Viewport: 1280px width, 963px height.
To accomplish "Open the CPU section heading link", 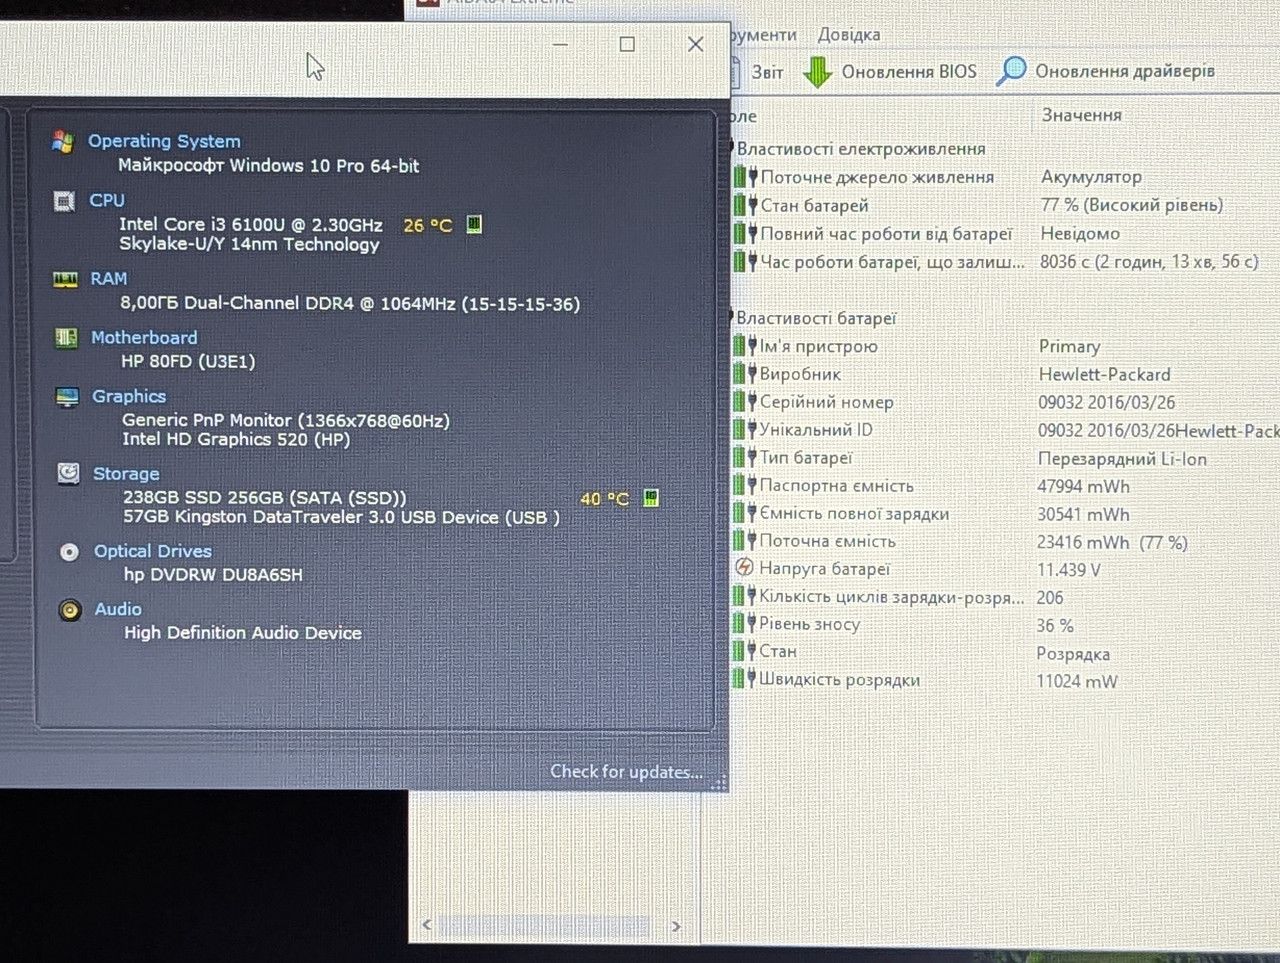I will [107, 200].
